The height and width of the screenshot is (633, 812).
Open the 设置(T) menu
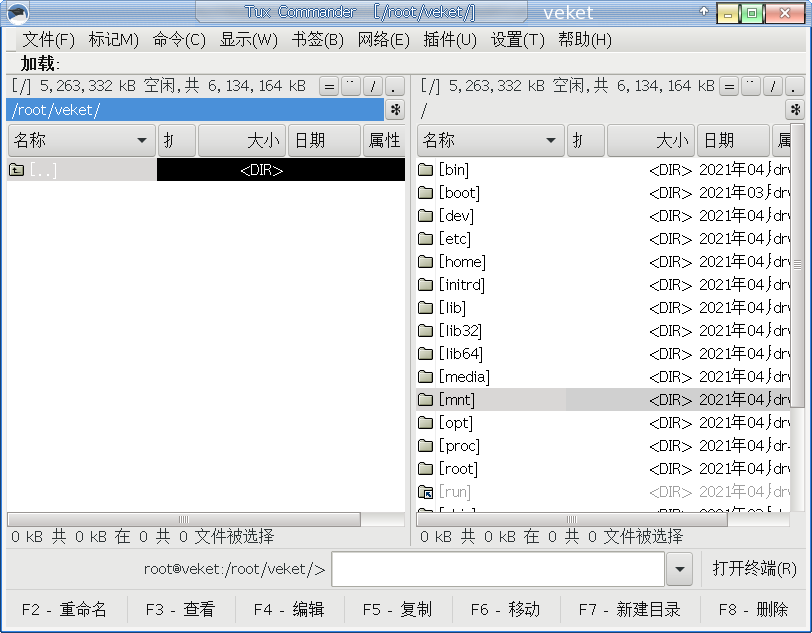518,39
